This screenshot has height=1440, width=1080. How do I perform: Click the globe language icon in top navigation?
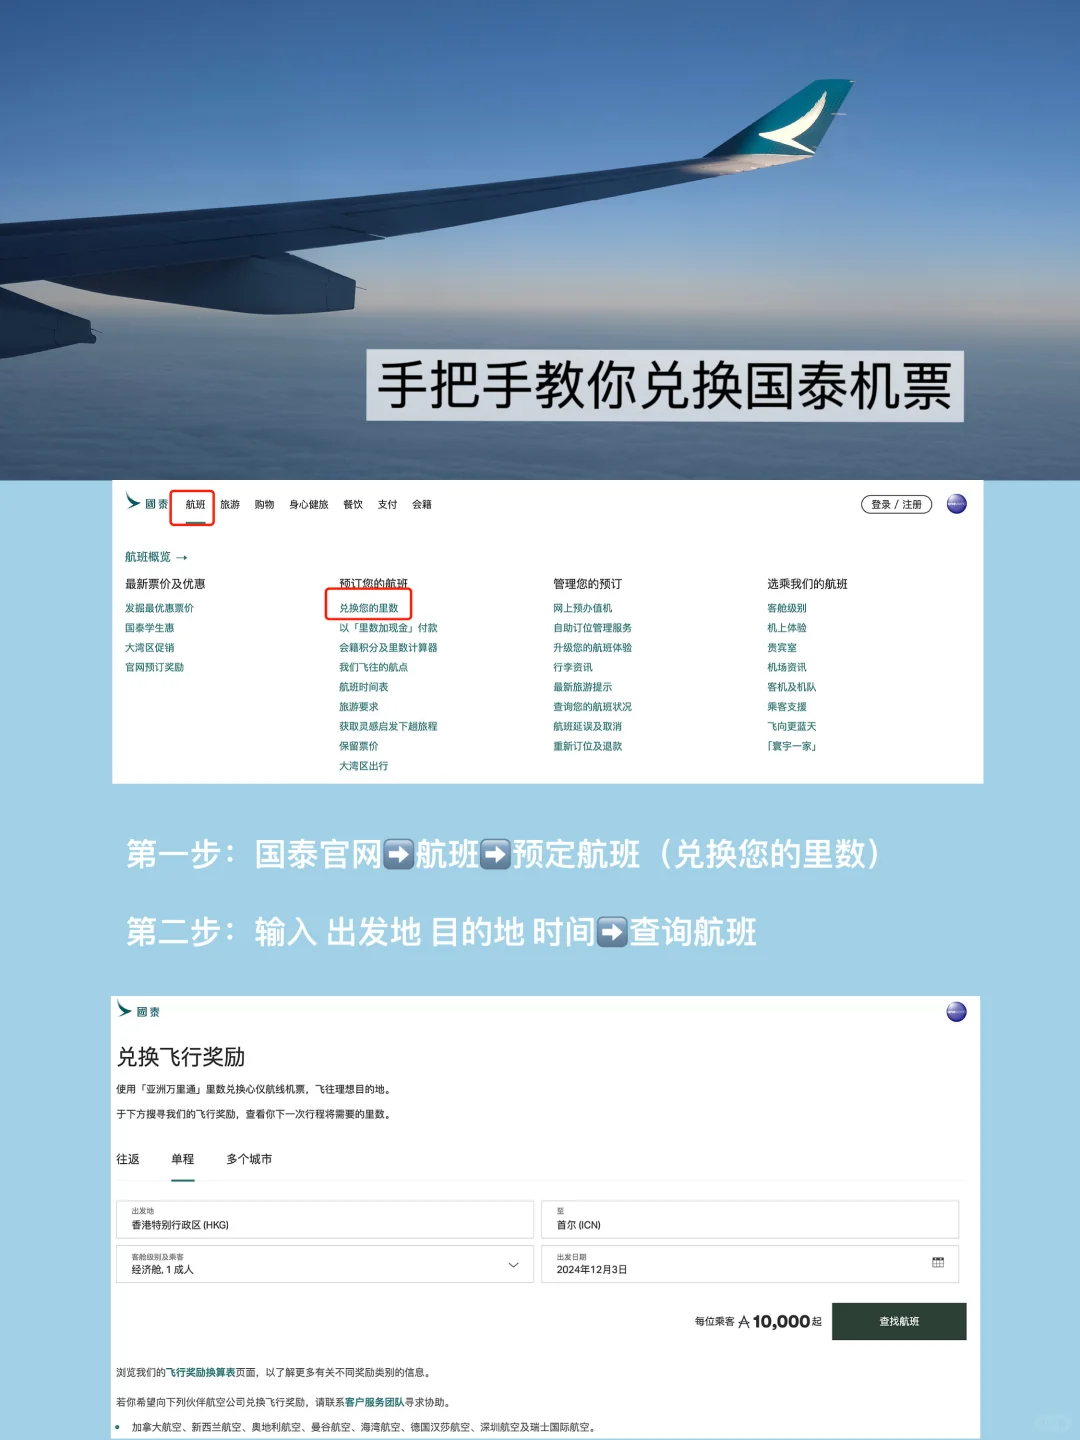[957, 504]
